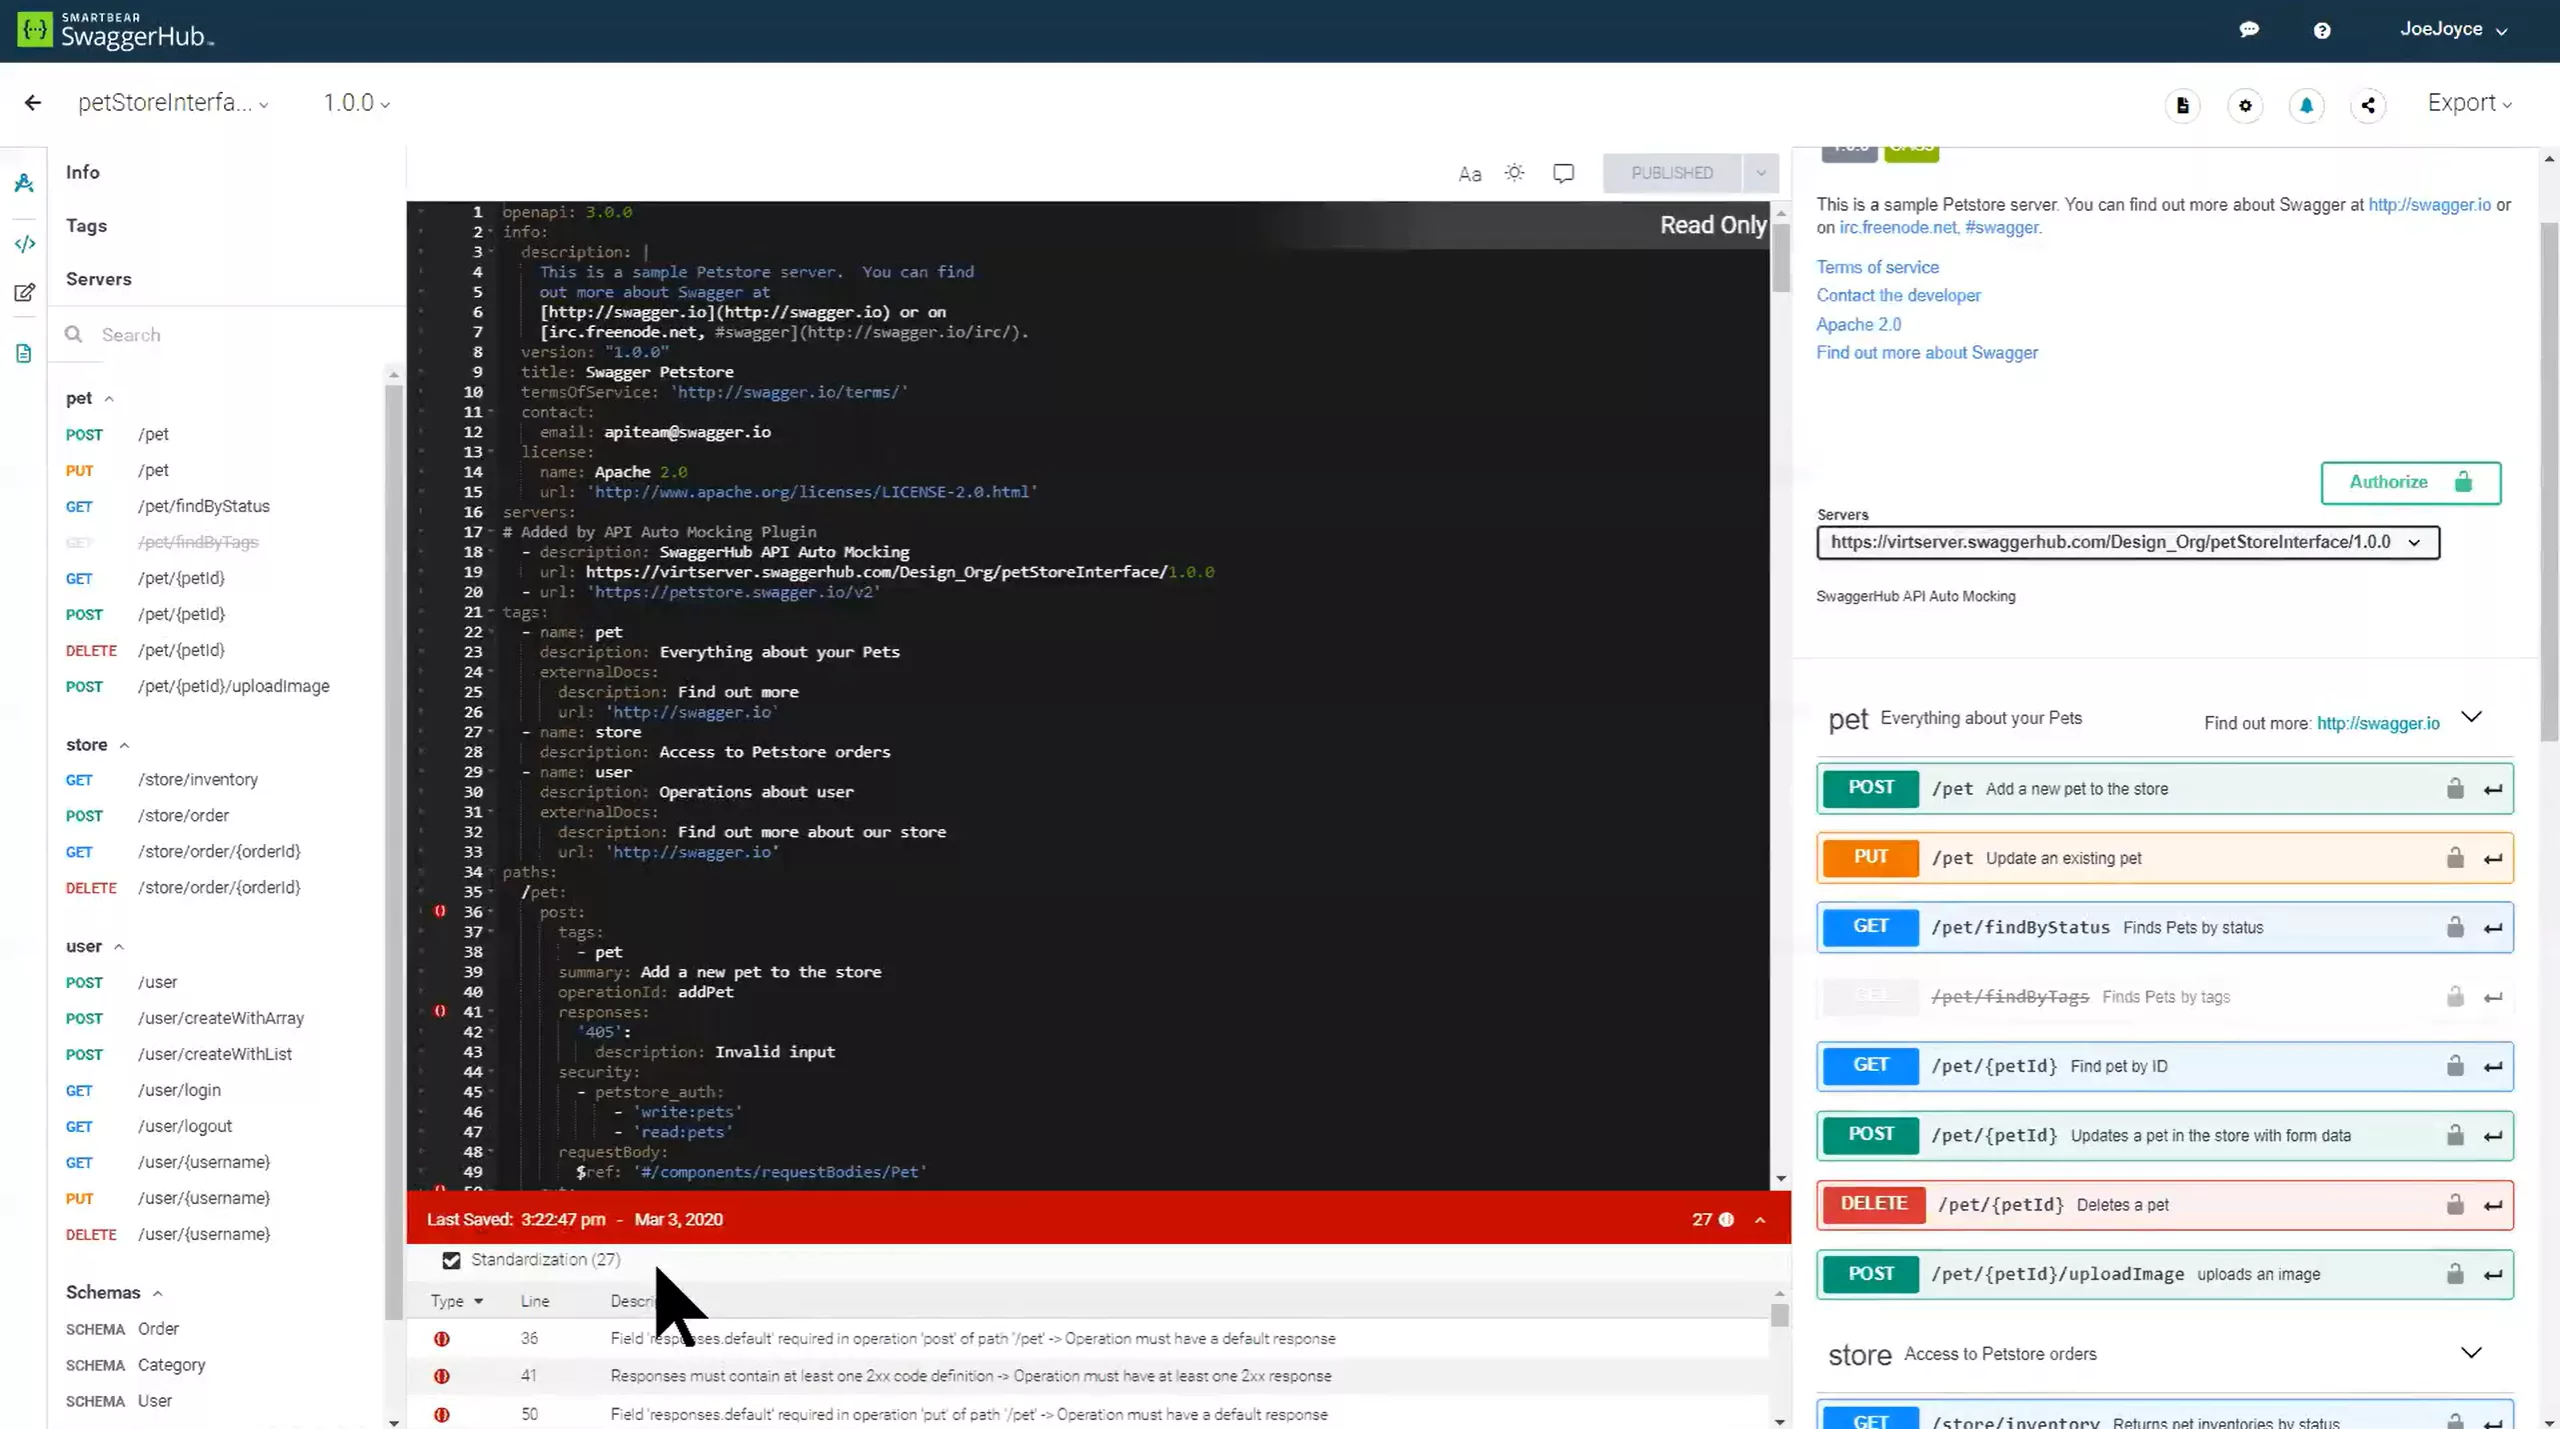This screenshot has width=2560, height=1429.
Task: Open the help question mark icon
Action: point(2321,30)
